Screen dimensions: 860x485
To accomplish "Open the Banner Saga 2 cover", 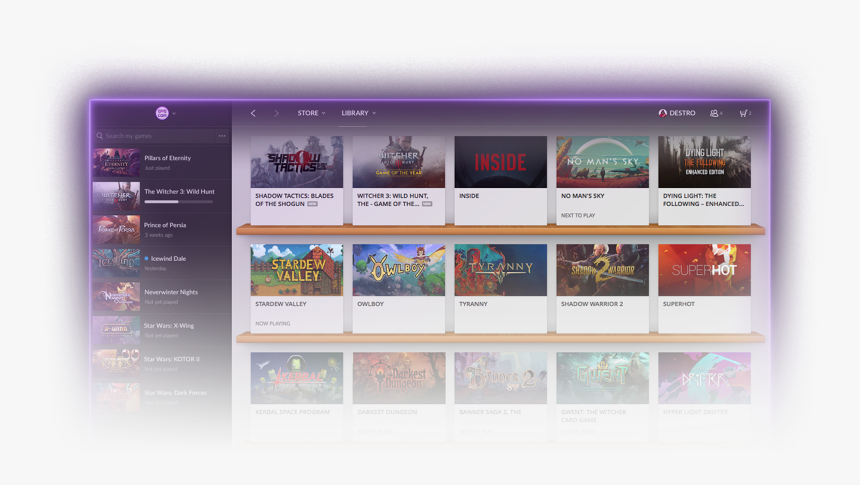I will [501, 378].
